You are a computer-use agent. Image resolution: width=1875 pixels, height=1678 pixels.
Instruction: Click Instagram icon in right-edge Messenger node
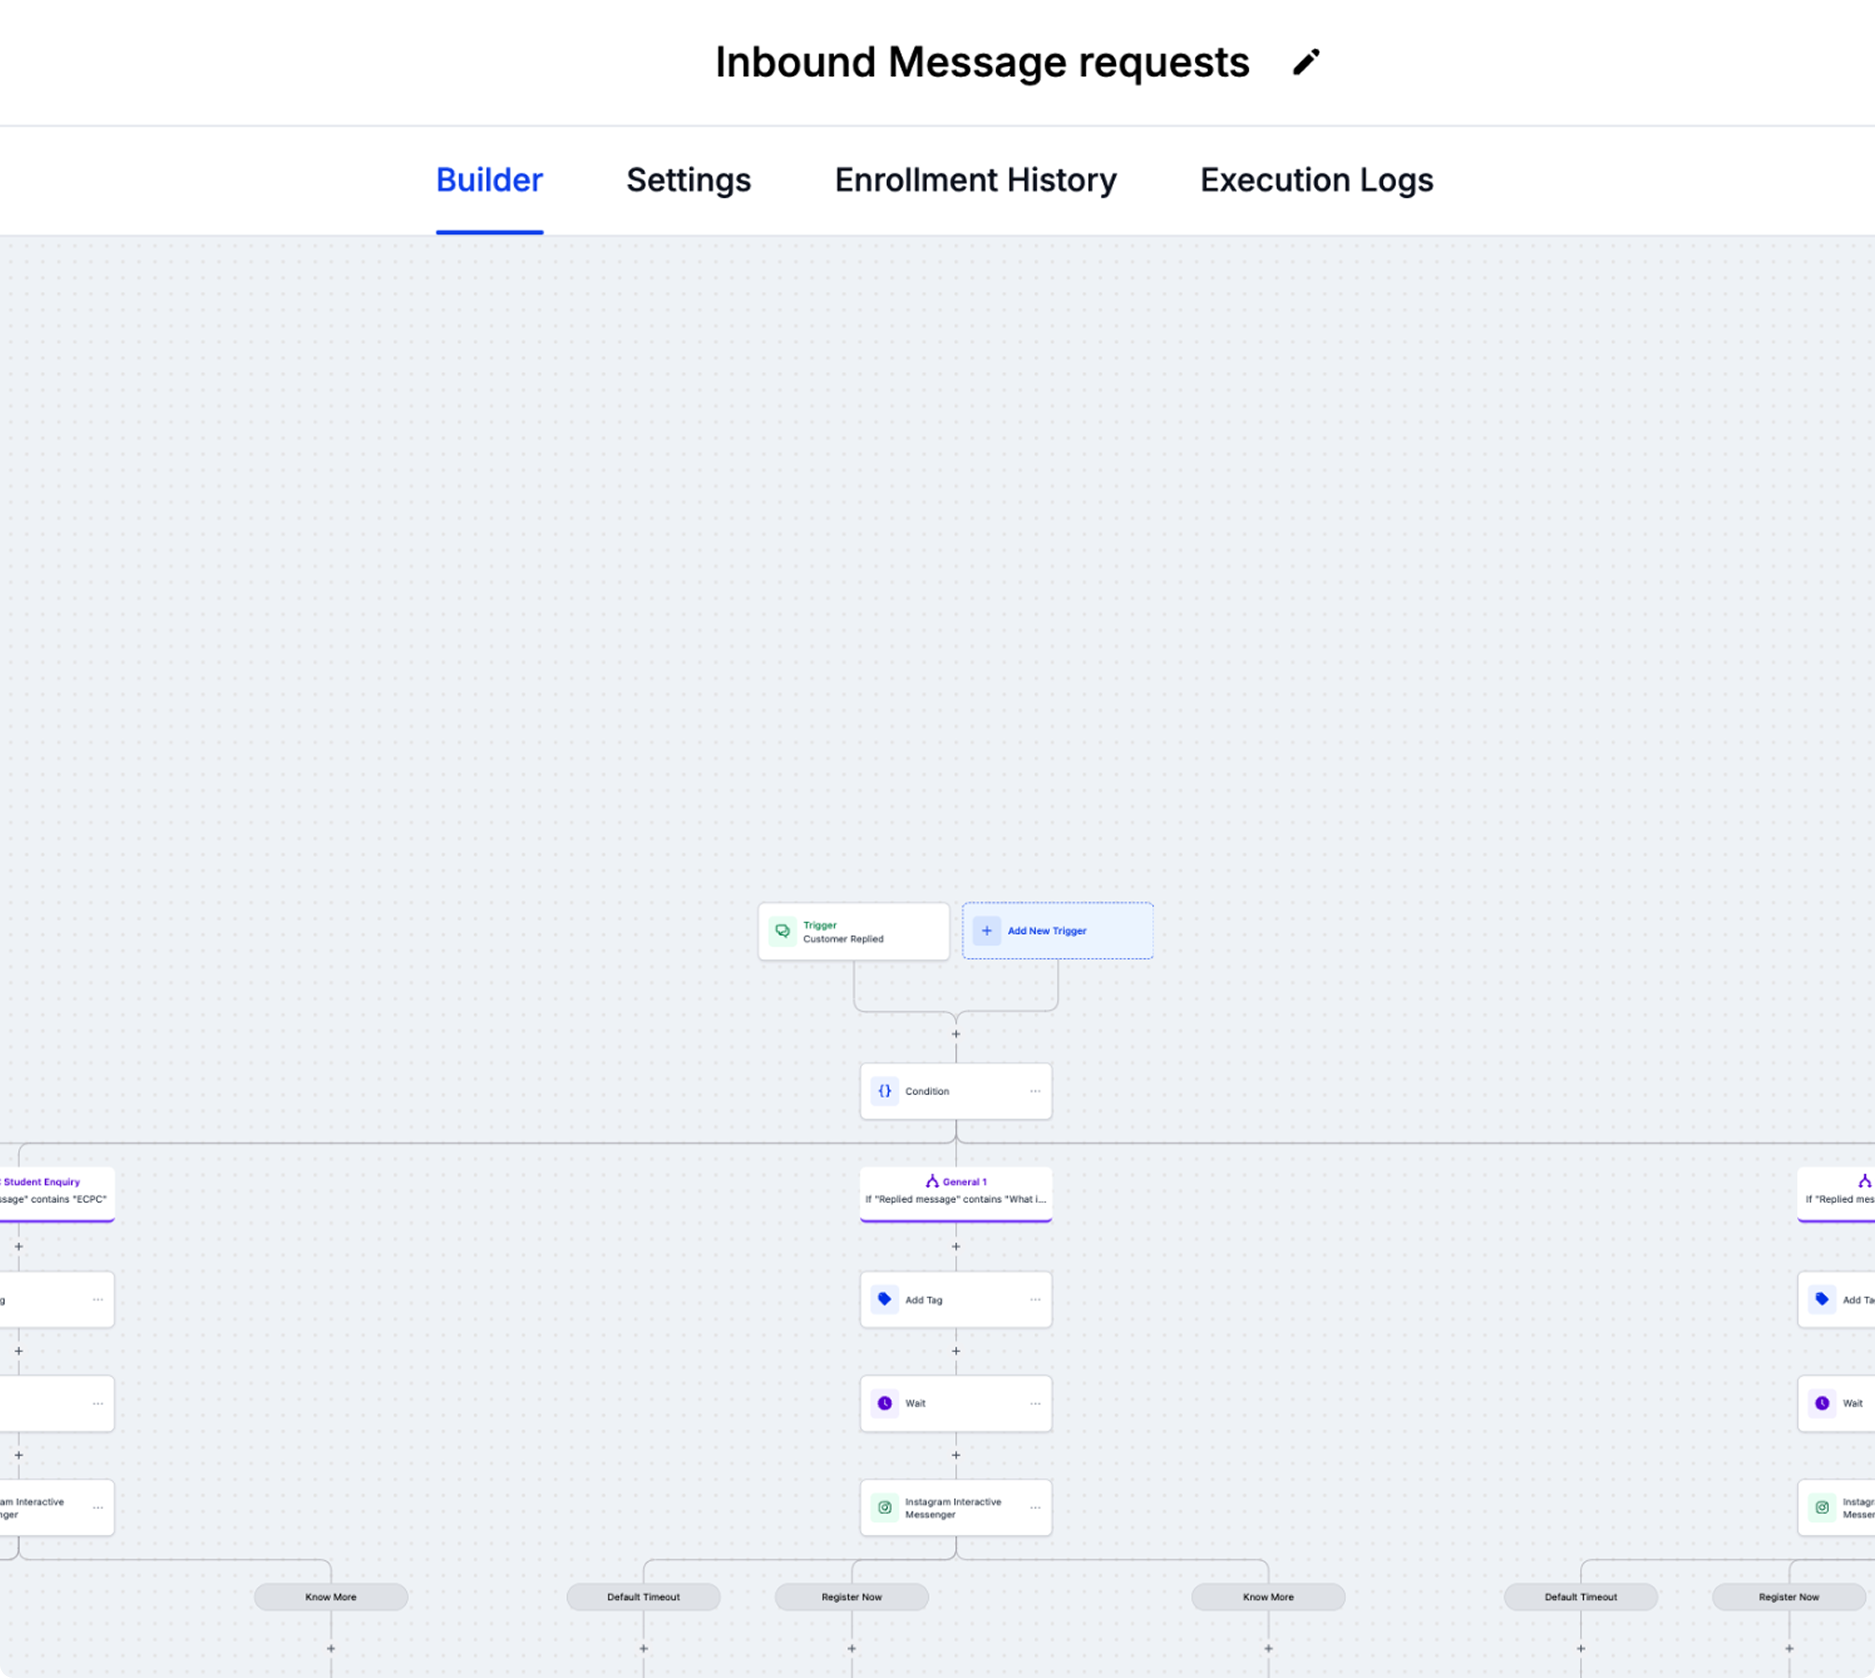click(x=1822, y=1508)
